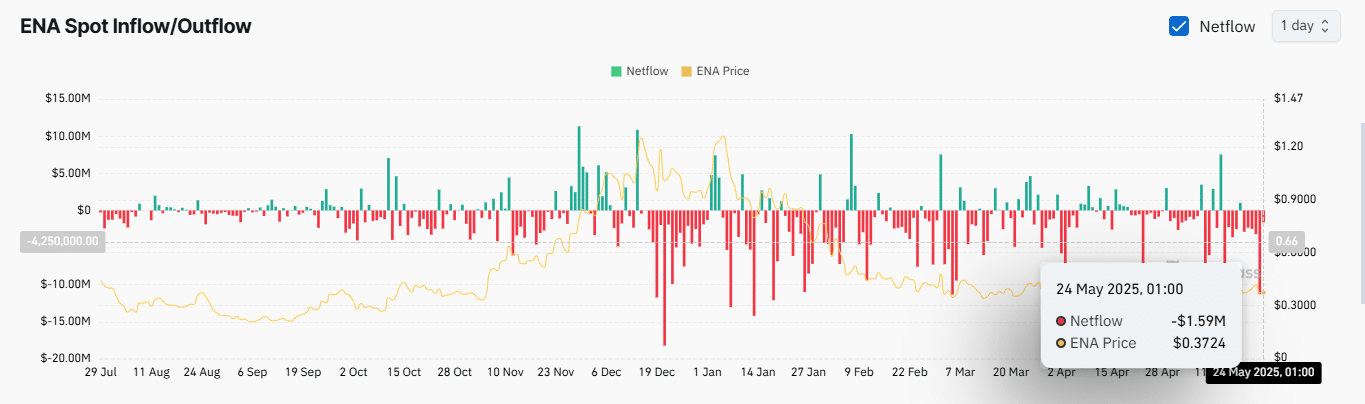This screenshot has height=404, width=1365.
Task: Click the black 24 May 2025 crosshair label
Action: pos(1263,373)
